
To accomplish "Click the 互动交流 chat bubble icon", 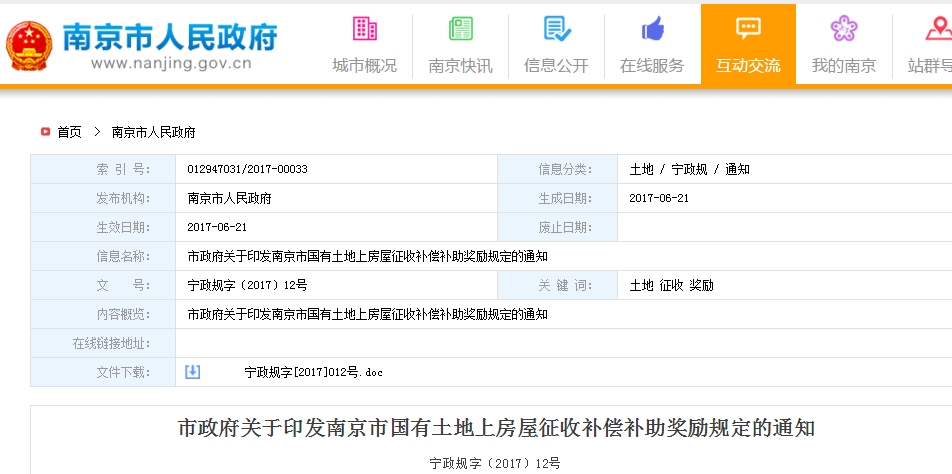I will [748, 28].
